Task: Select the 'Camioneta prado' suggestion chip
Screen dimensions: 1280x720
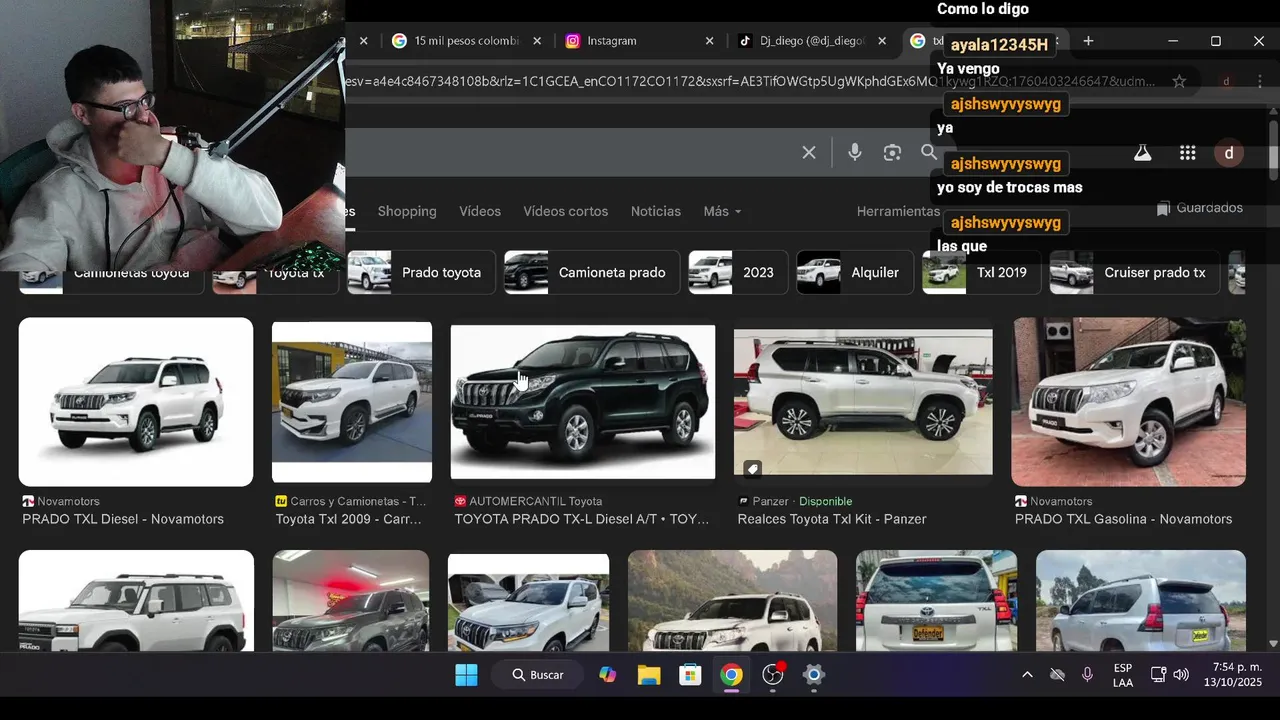Action: tap(592, 272)
